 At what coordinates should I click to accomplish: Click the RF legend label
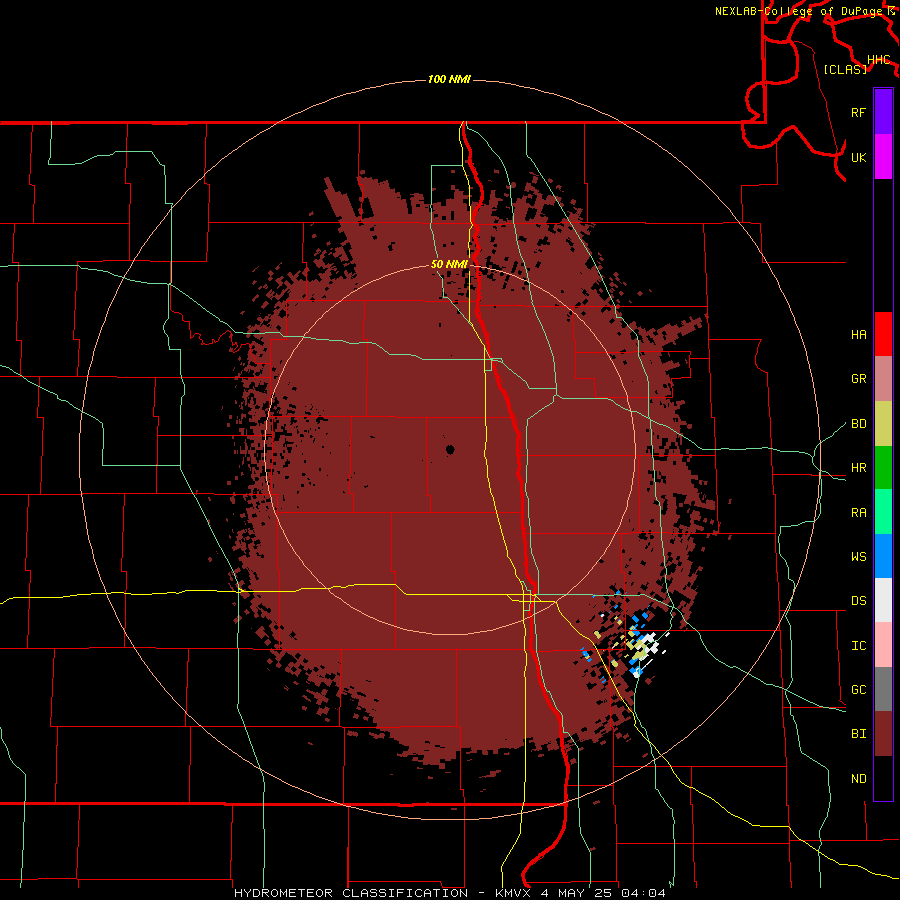(x=858, y=112)
